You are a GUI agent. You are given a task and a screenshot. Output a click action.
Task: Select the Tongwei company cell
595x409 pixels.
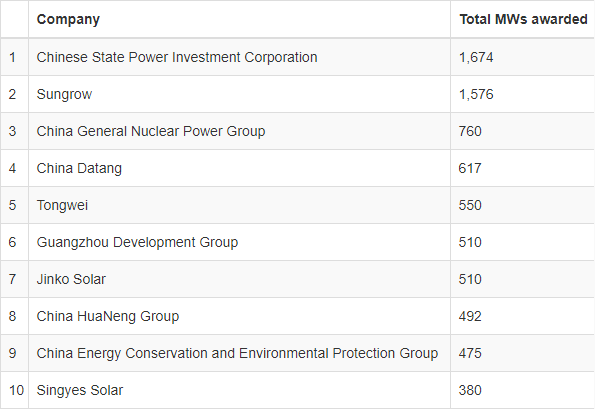pyautogui.click(x=239, y=205)
